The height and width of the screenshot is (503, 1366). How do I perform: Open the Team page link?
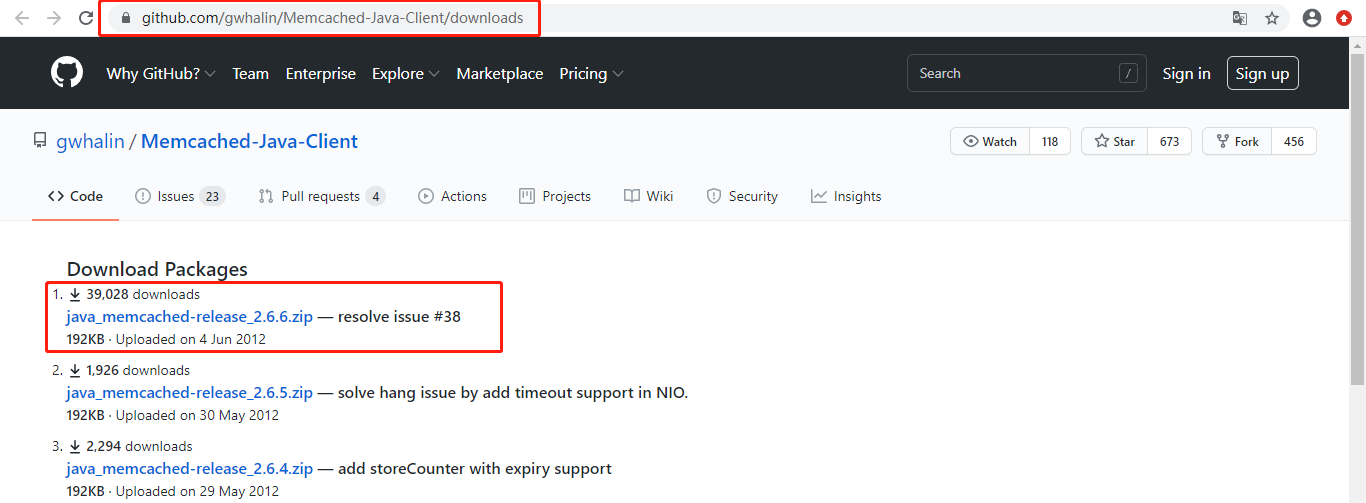coord(250,73)
